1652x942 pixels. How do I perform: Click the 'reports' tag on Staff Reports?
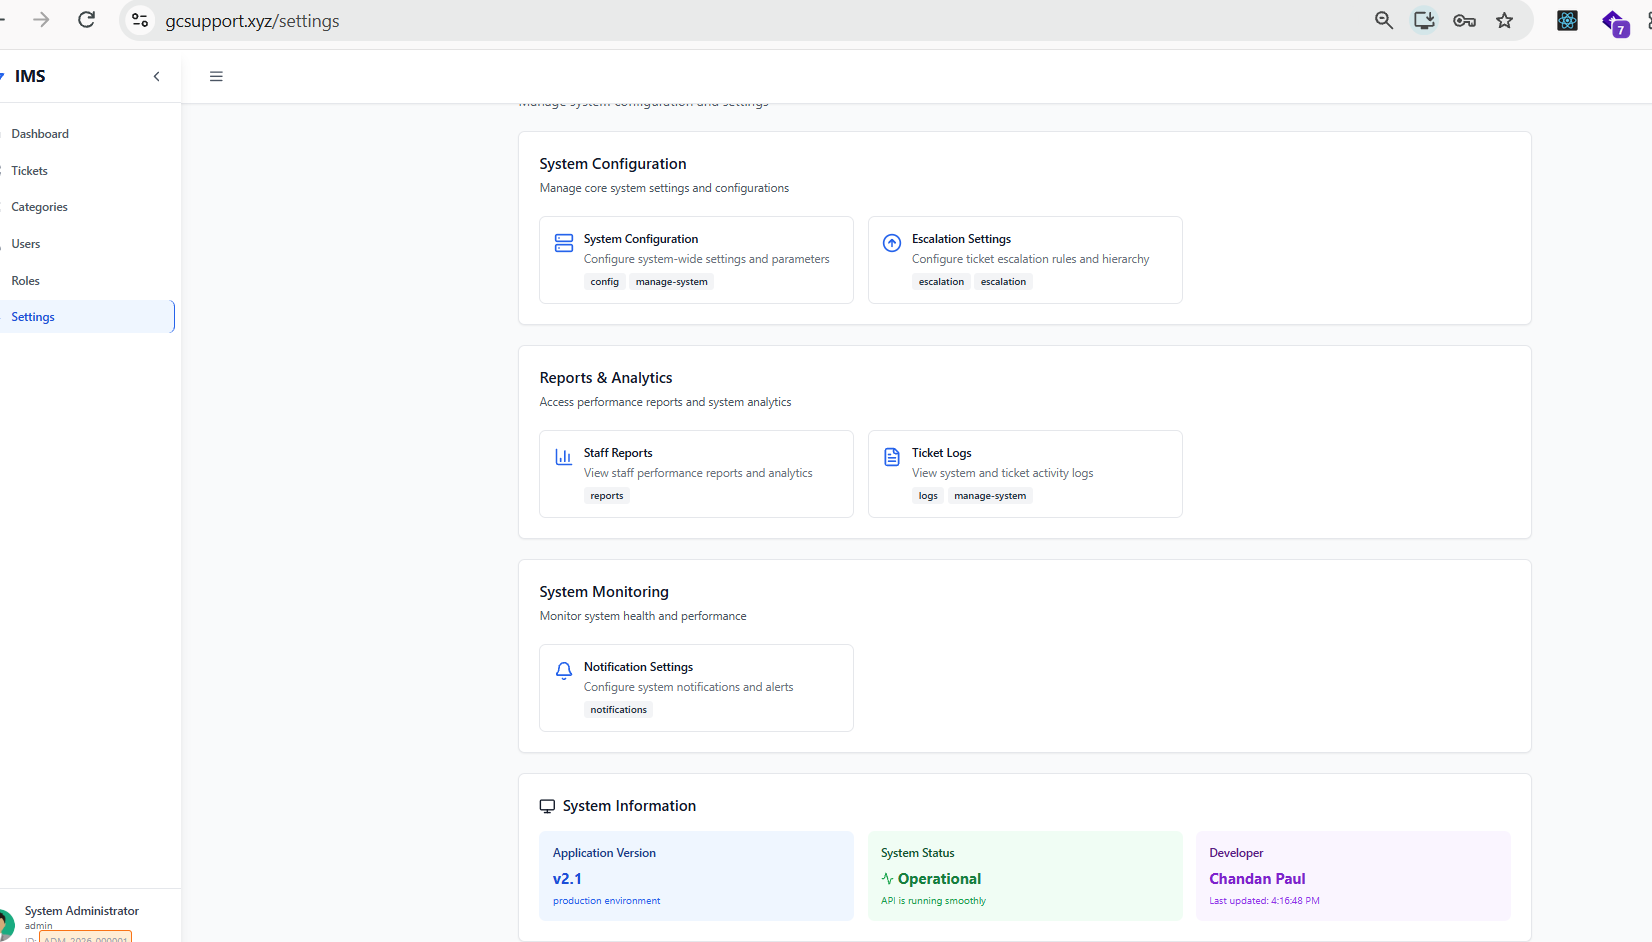[x=607, y=496]
